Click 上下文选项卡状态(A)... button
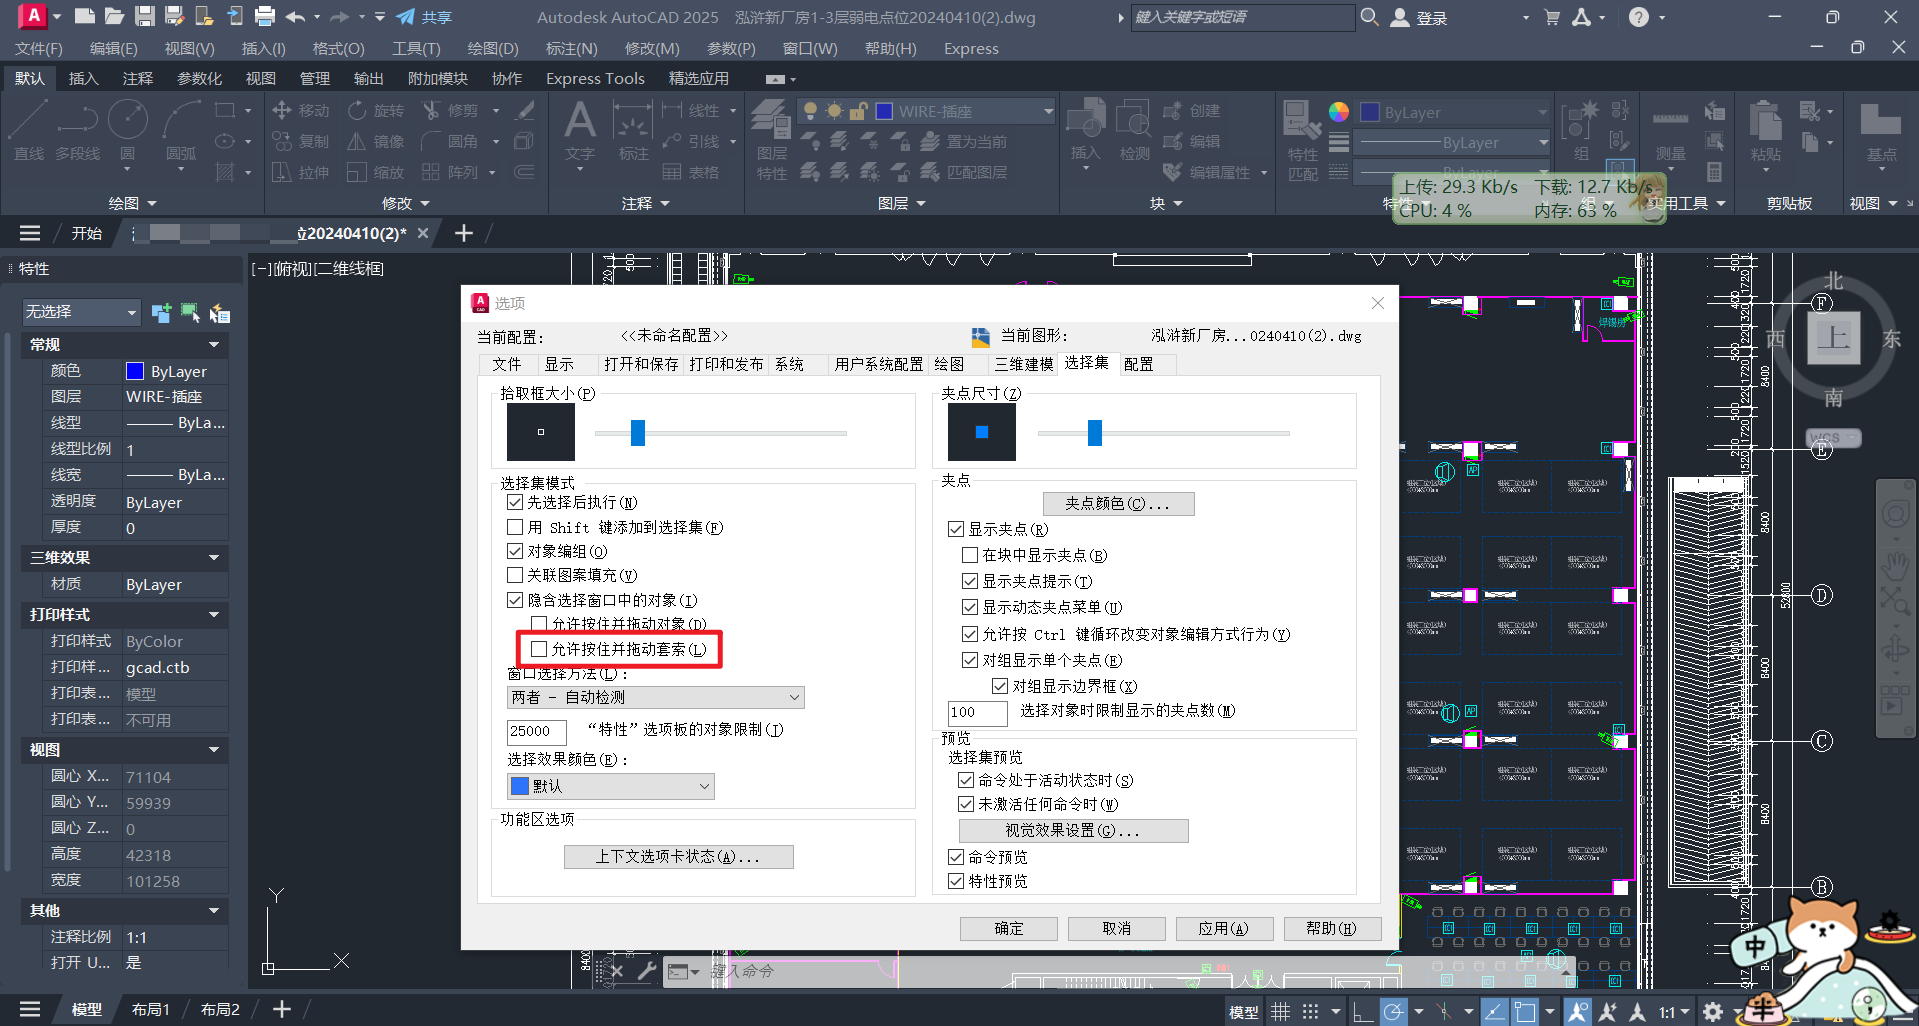Viewport: 1919px width, 1026px height. pyautogui.click(x=678, y=856)
